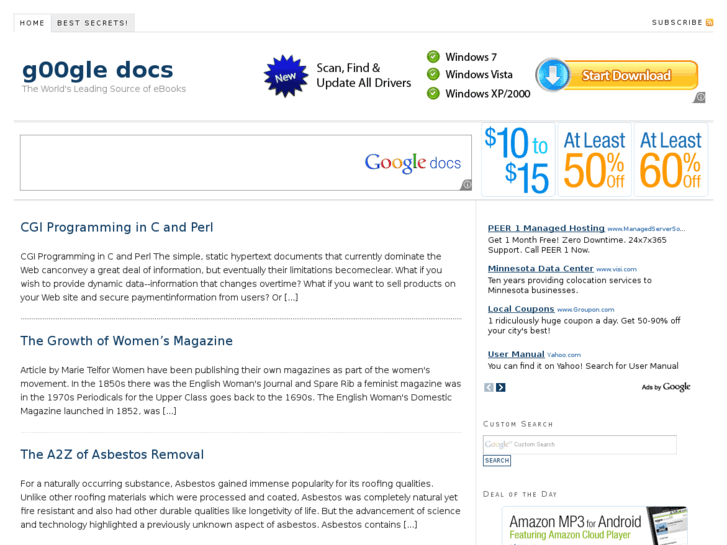The height and width of the screenshot is (545, 727).
Task: Click the Search button
Action: (497, 461)
